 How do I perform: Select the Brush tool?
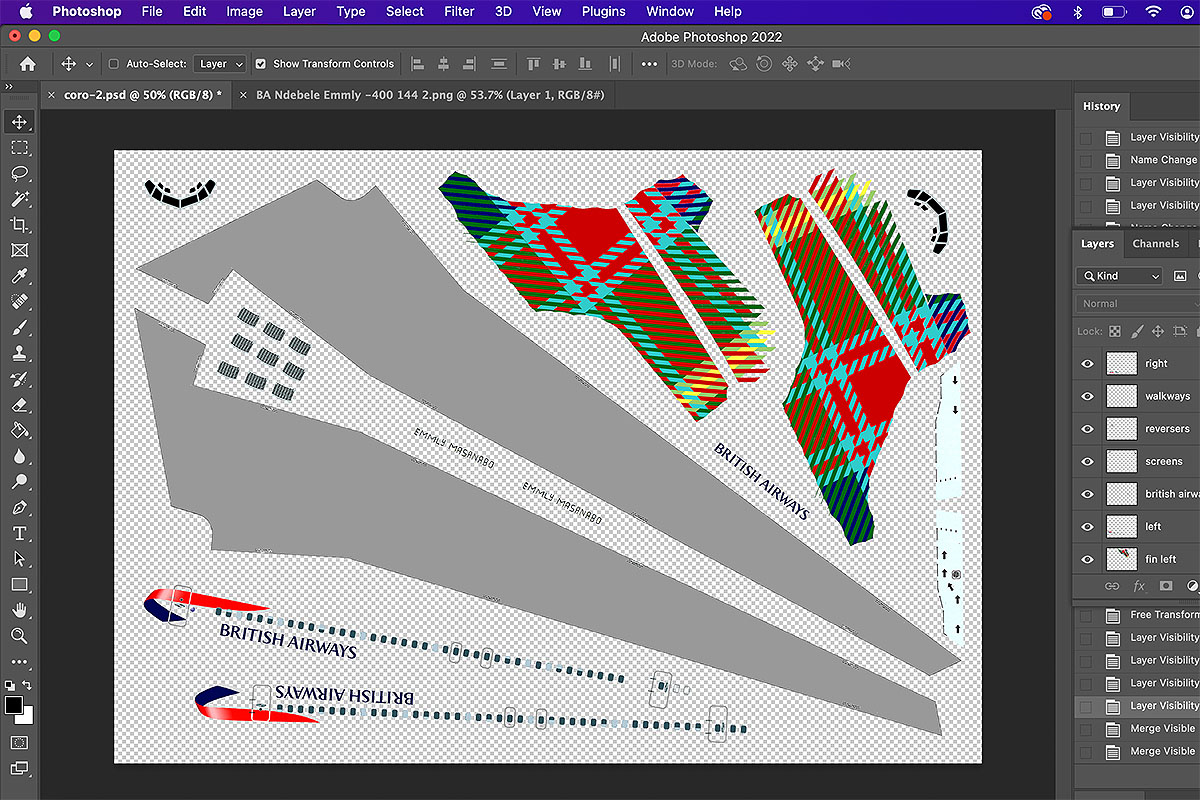(x=19, y=327)
